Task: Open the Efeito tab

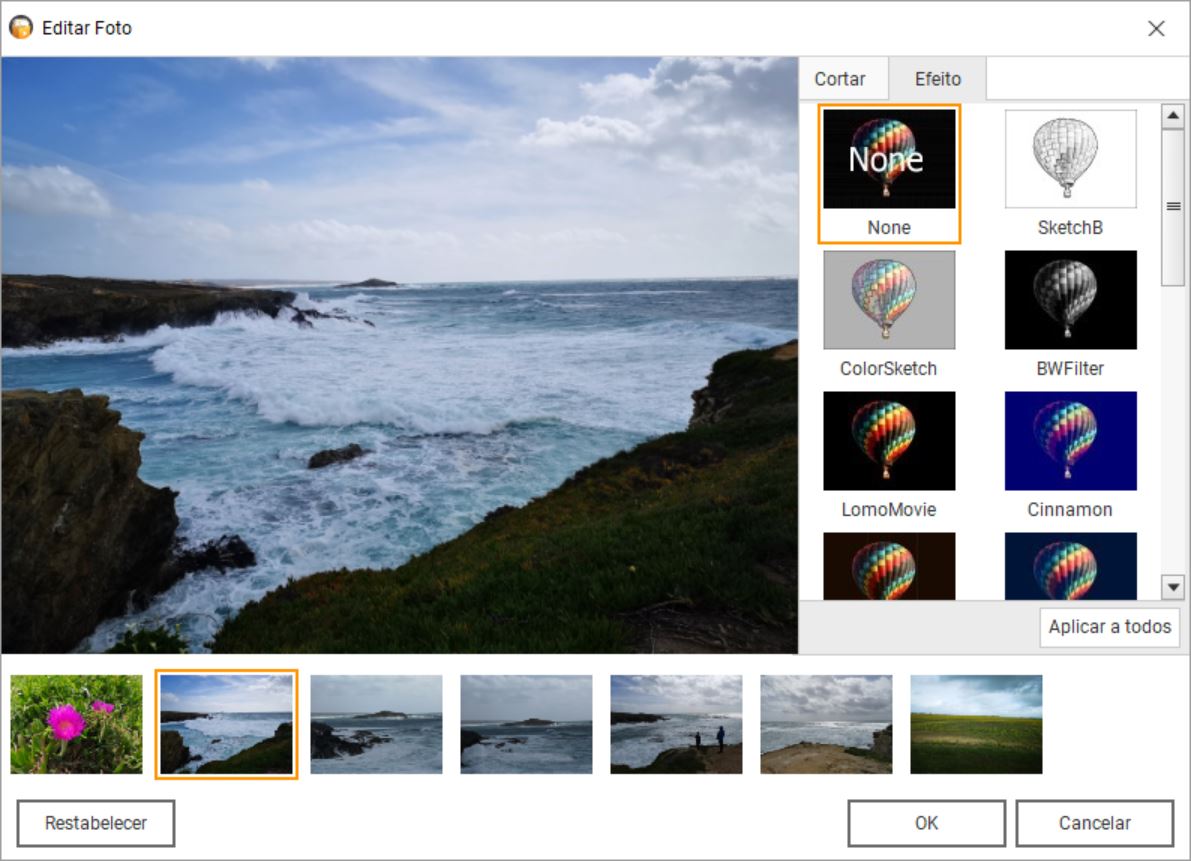Action: [x=937, y=79]
